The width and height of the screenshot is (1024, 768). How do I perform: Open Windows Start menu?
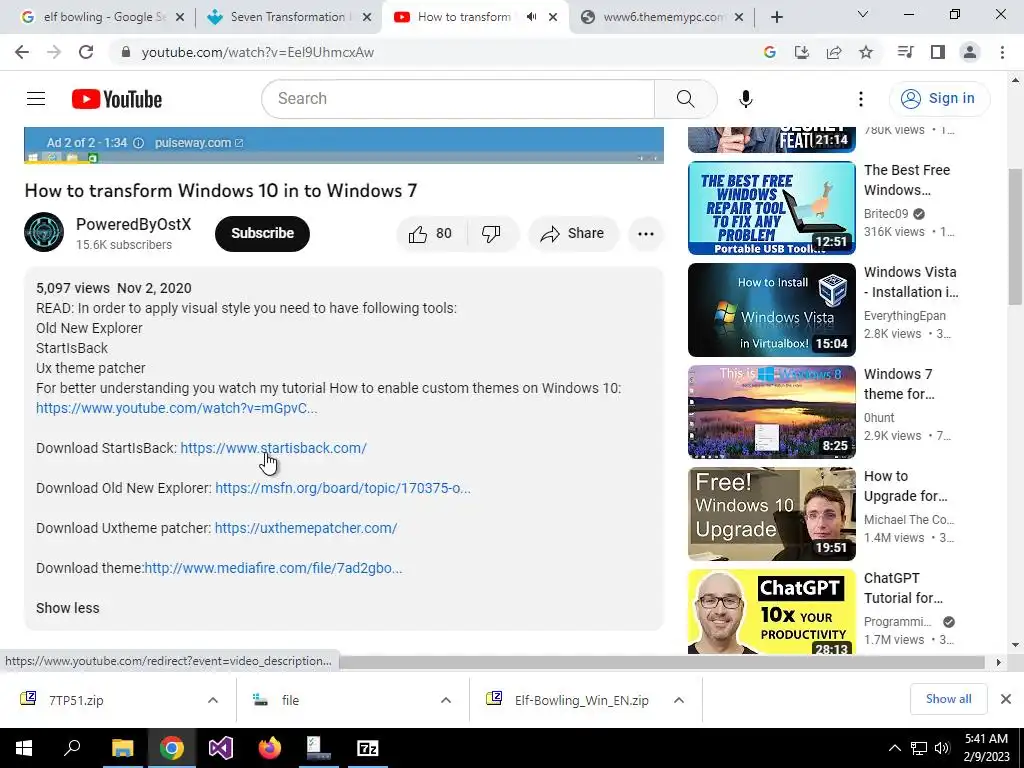[24, 748]
